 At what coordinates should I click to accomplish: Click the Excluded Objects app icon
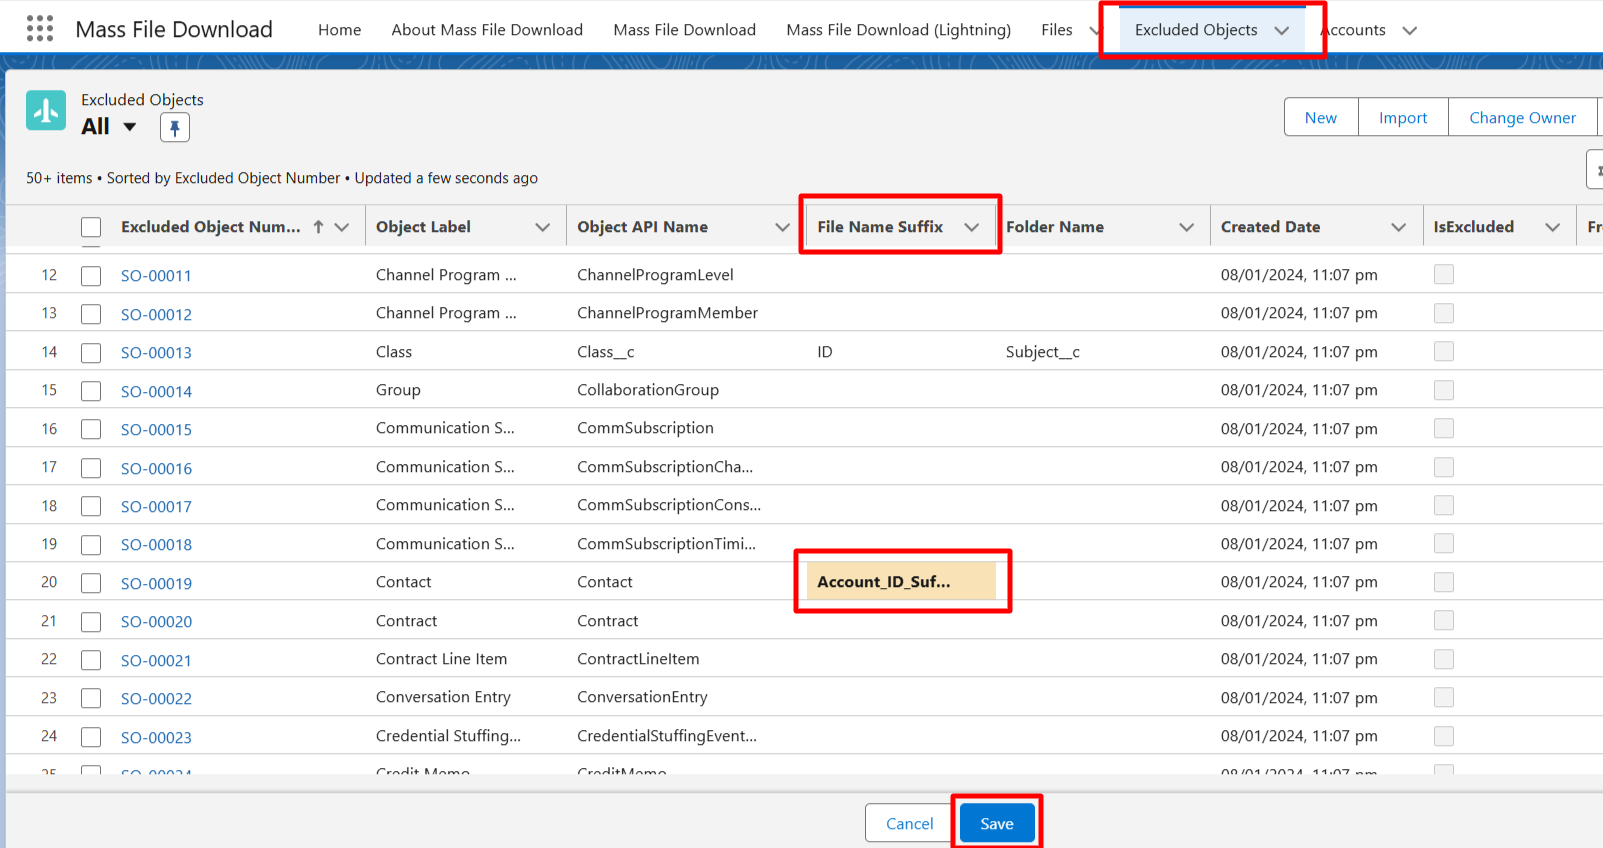pyautogui.click(x=46, y=111)
